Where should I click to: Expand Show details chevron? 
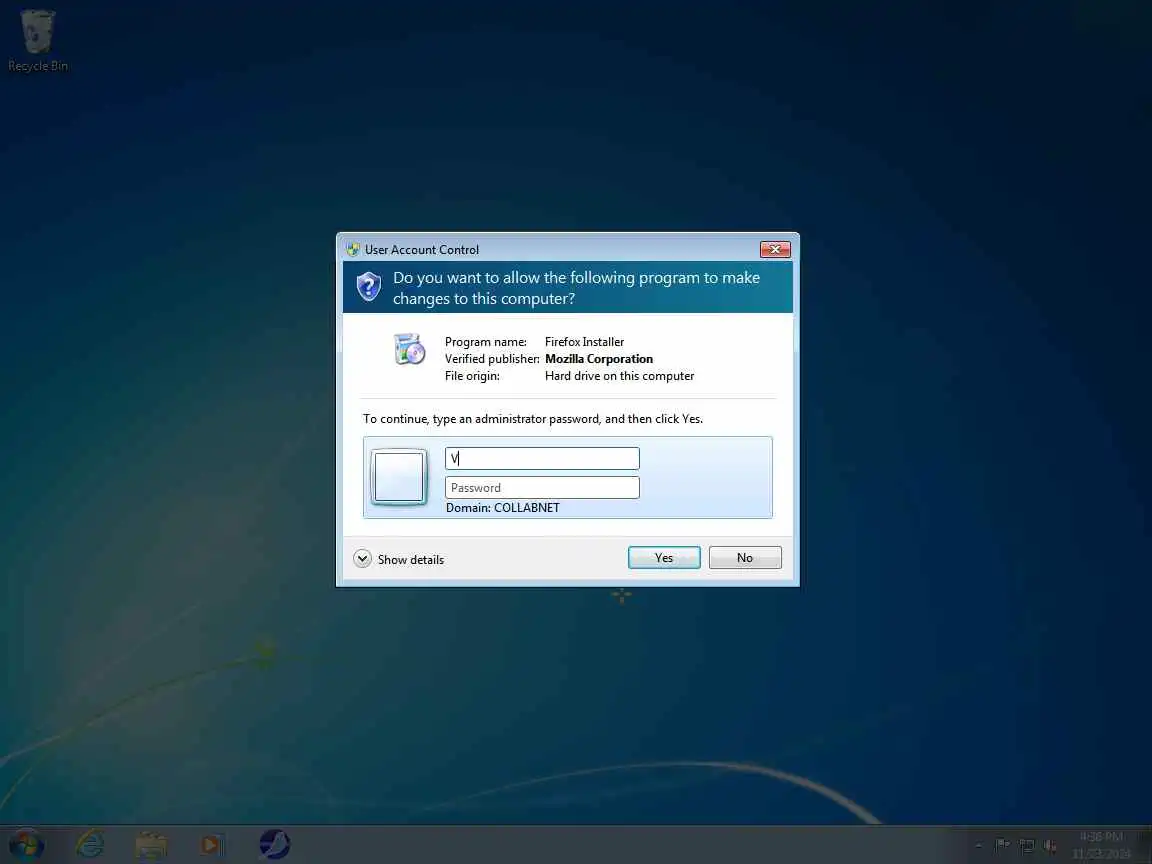coord(362,559)
